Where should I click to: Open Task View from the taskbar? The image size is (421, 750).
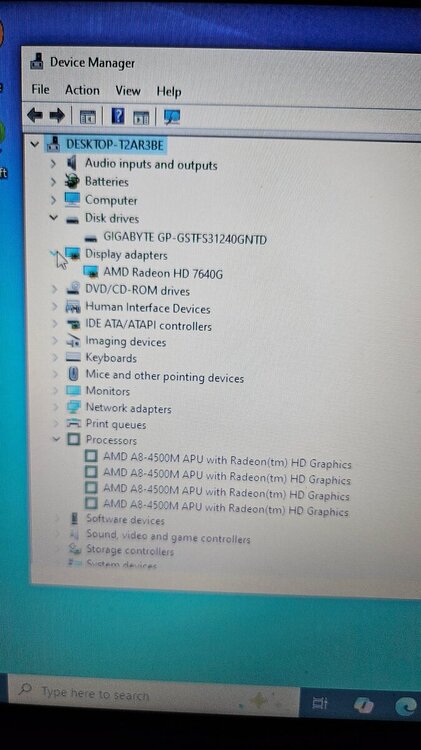click(320, 703)
